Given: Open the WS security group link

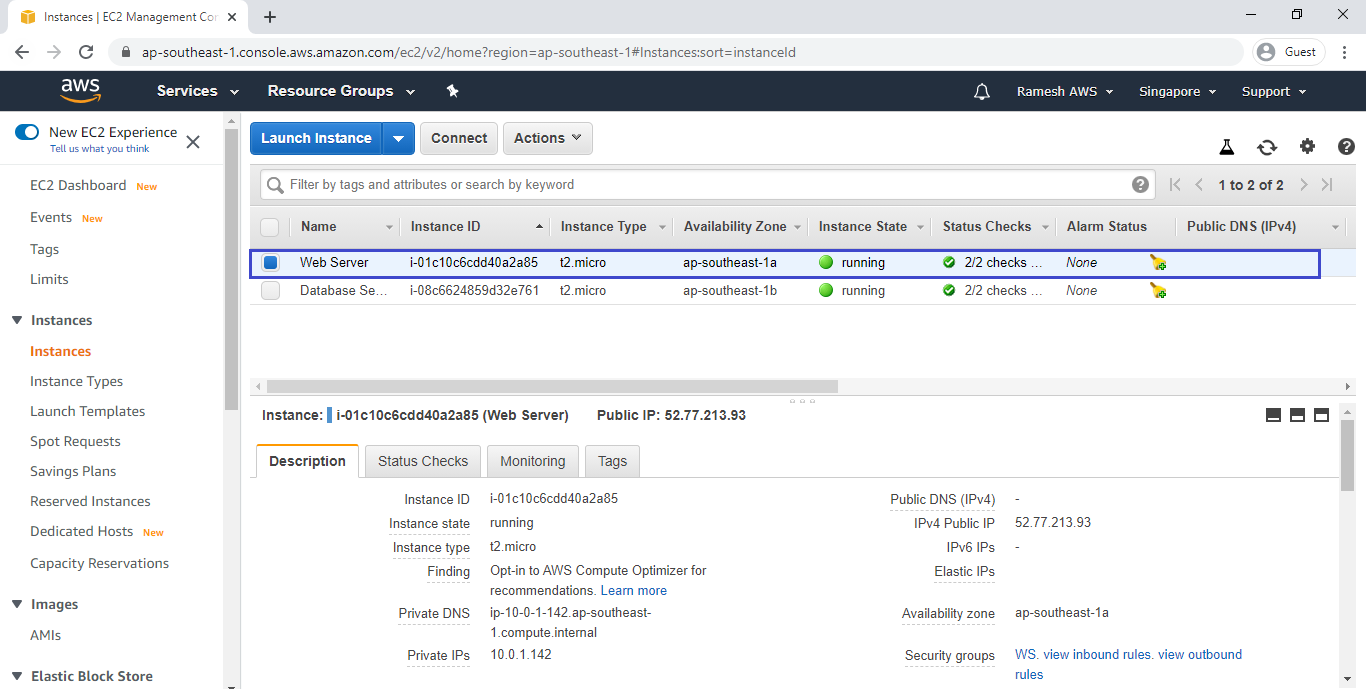Looking at the screenshot, I should pos(1026,654).
